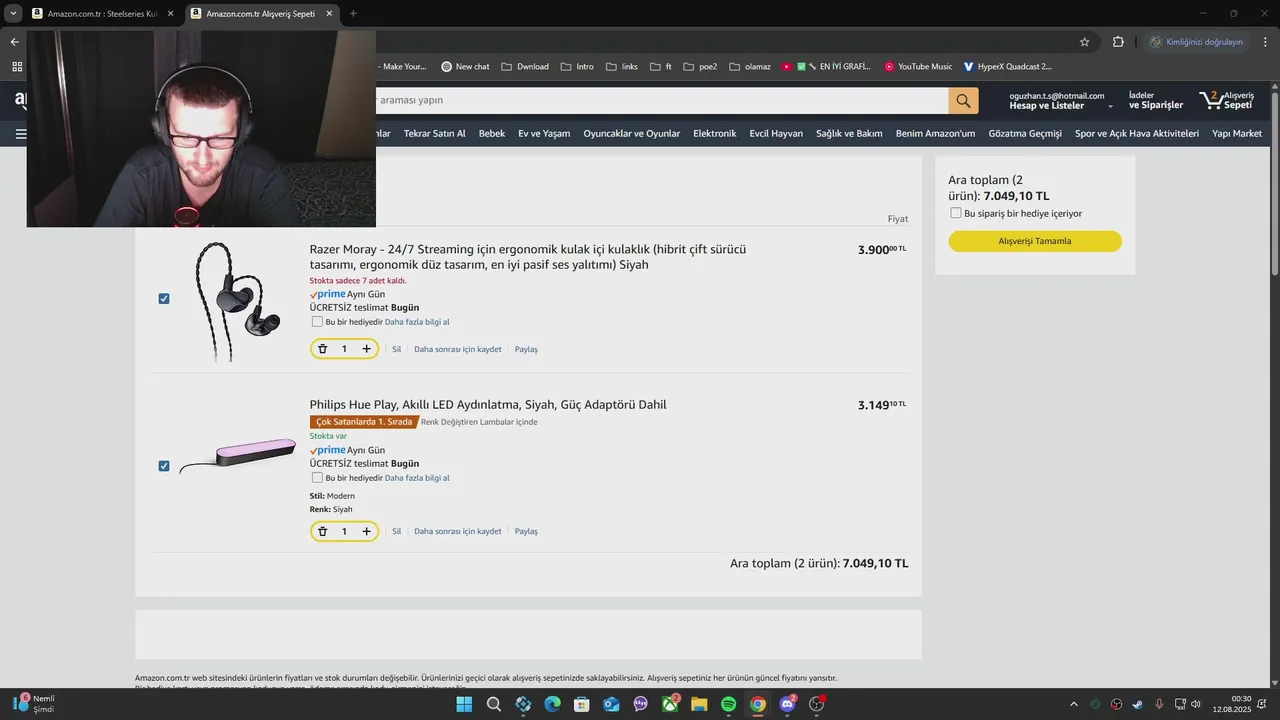Check 'Bu sipariş bir hediye içeriyor' box
The width and height of the screenshot is (1280, 720).
click(x=956, y=213)
